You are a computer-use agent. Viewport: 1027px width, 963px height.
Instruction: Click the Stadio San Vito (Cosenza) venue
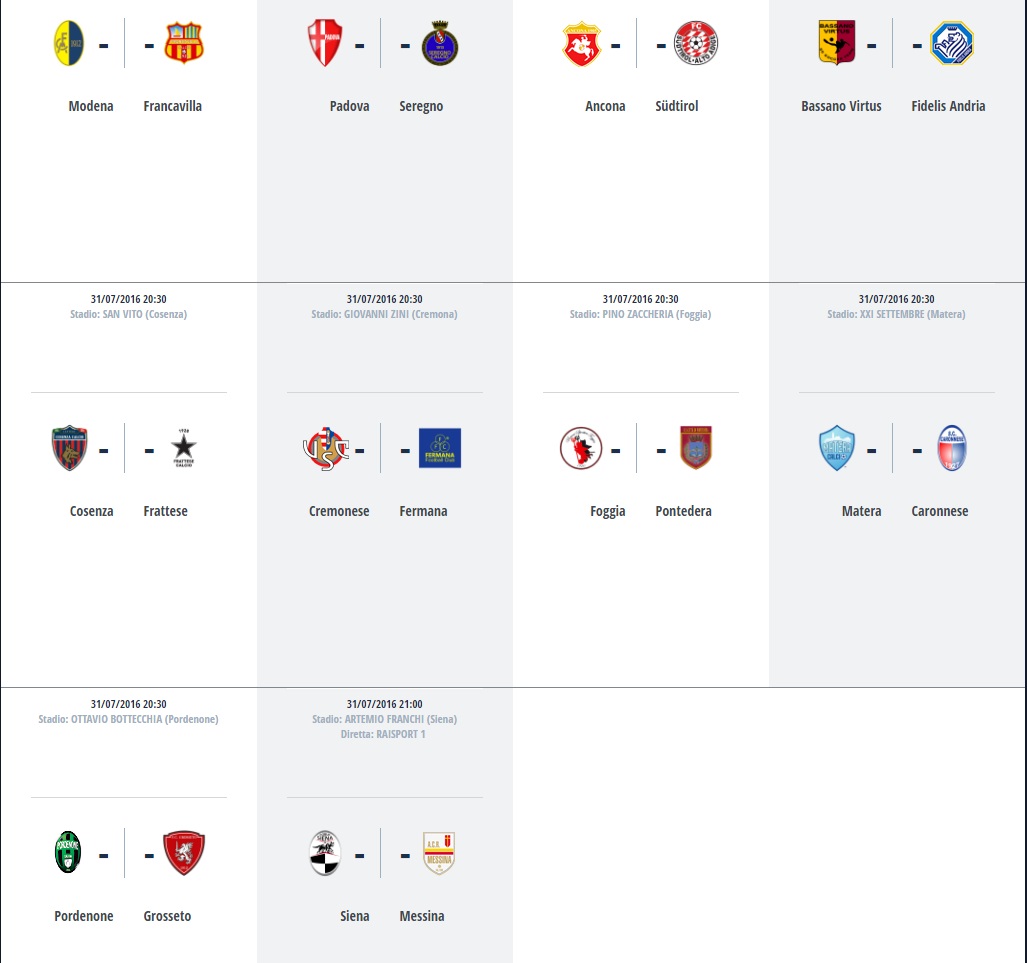click(128, 314)
